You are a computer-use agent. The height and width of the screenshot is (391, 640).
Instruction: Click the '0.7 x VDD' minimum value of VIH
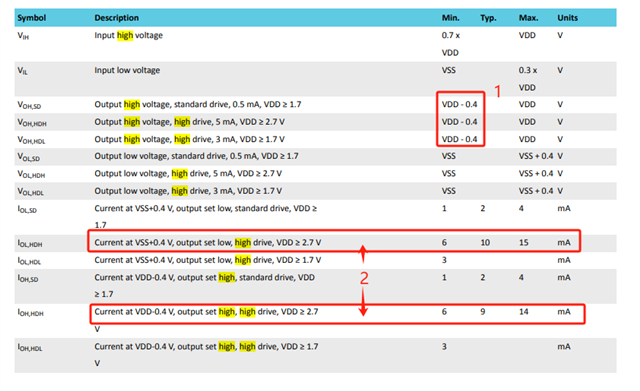pyautogui.click(x=451, y=44)
